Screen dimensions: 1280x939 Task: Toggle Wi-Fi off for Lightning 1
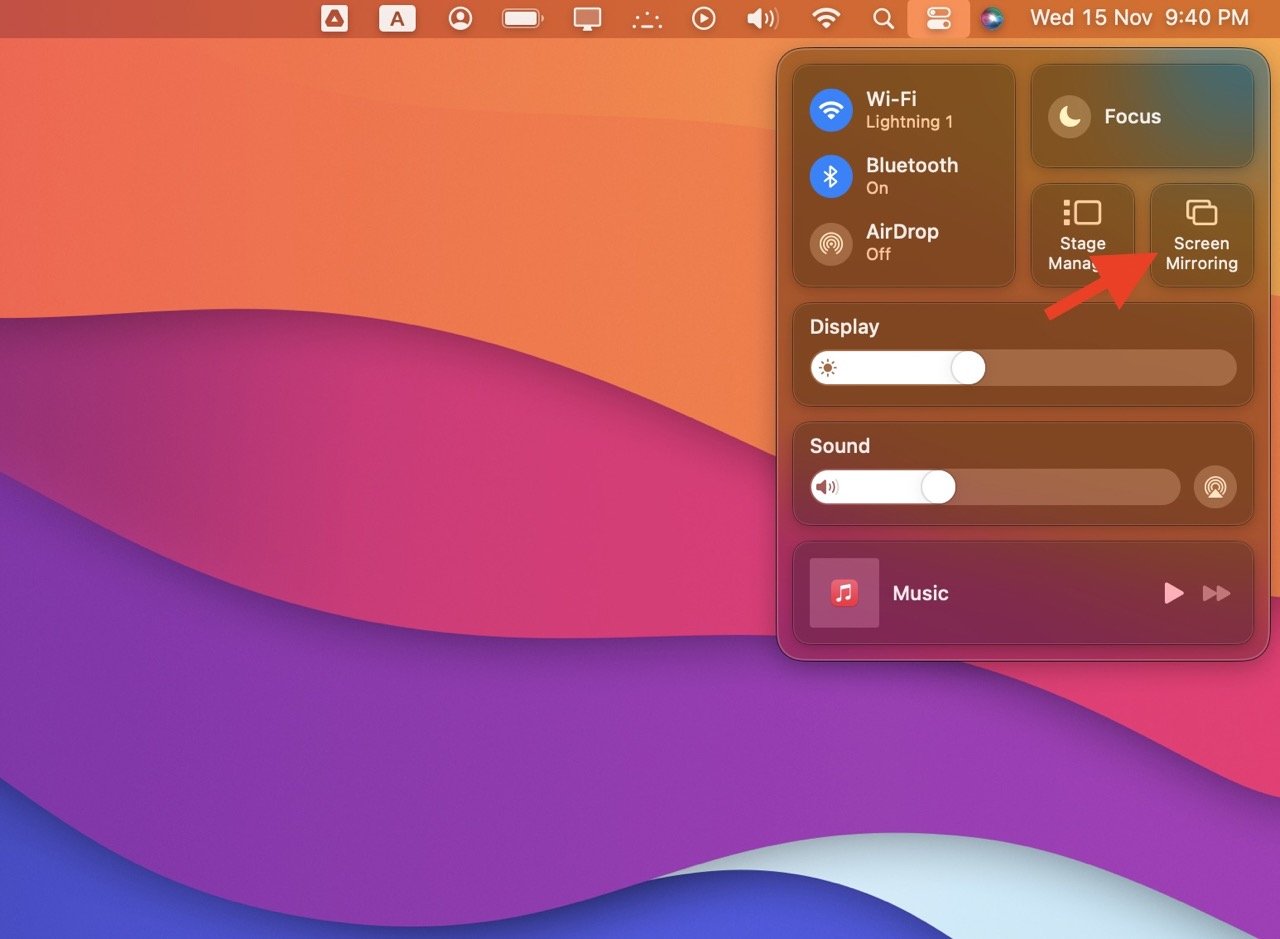831,110
